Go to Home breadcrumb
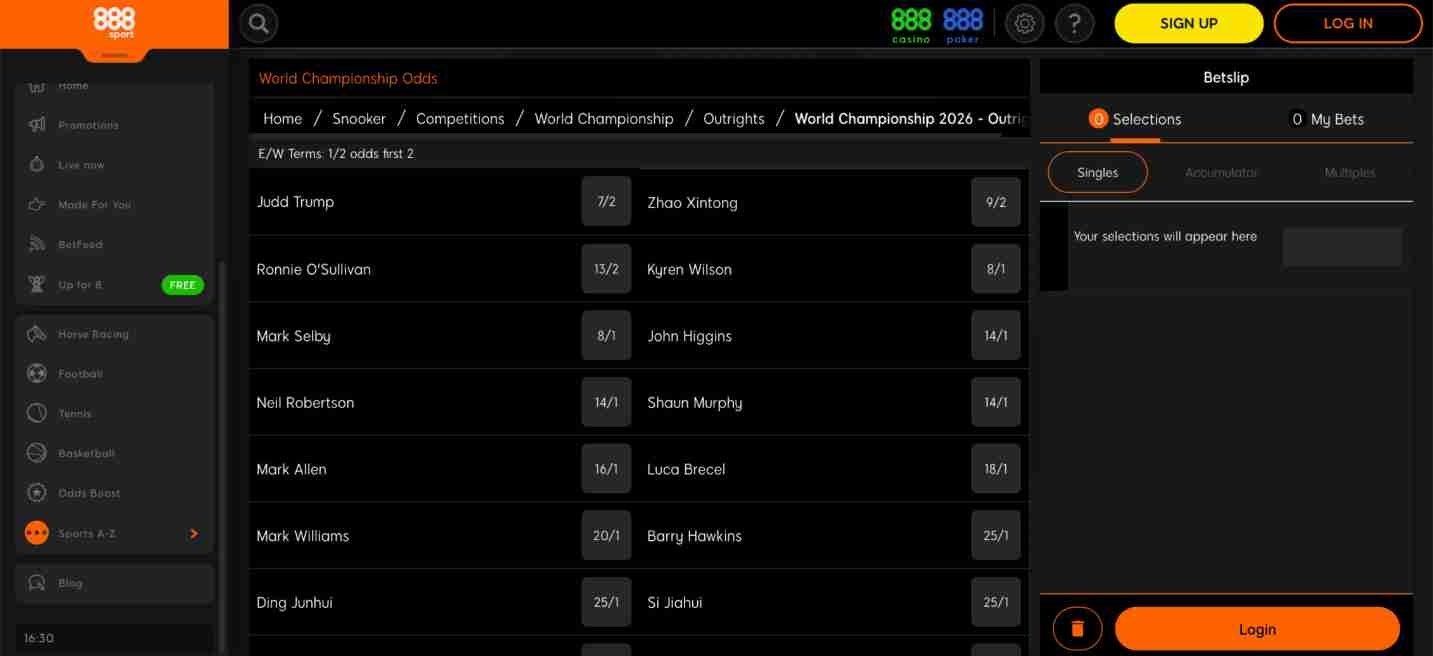Image resolution: width=1433 pixels, height=656 pixels. click(x=283, y=118)
